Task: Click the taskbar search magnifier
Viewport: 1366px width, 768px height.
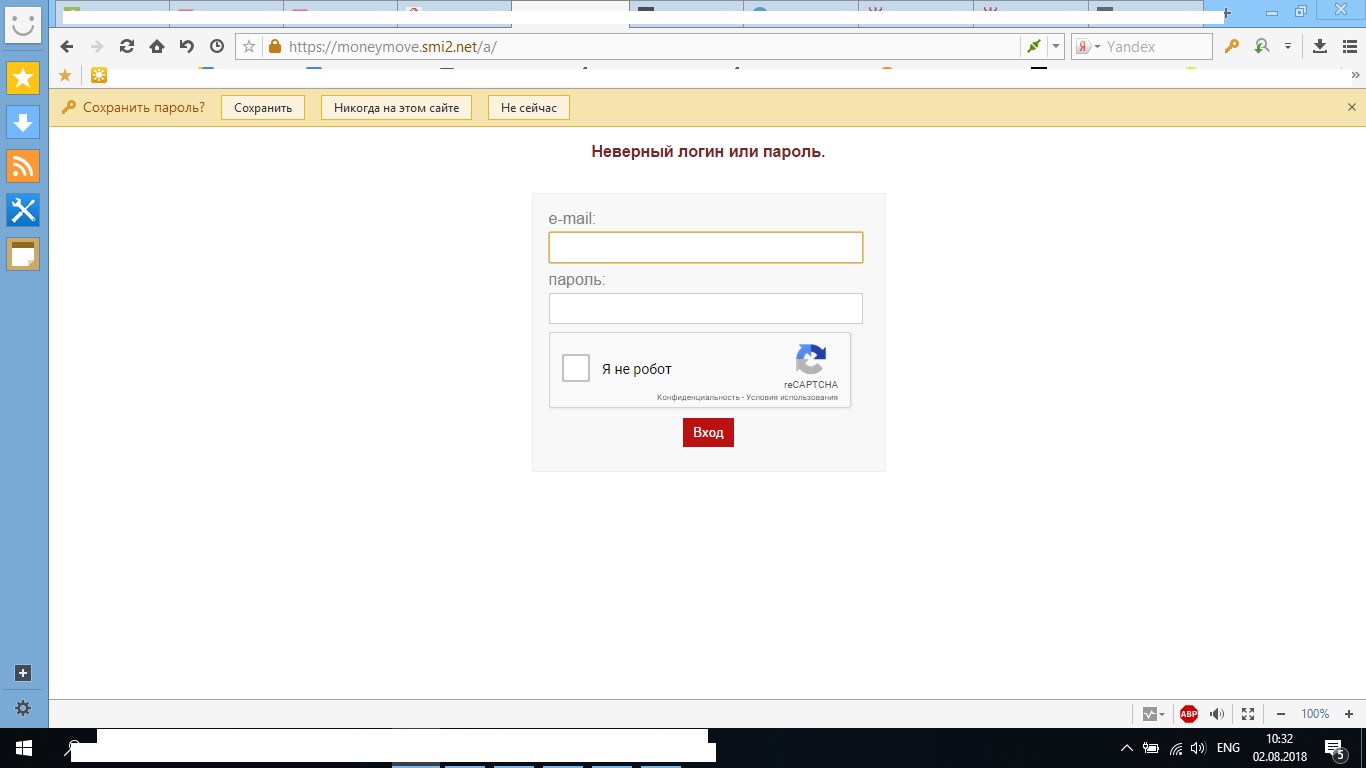Action: [x=73, y=748]
